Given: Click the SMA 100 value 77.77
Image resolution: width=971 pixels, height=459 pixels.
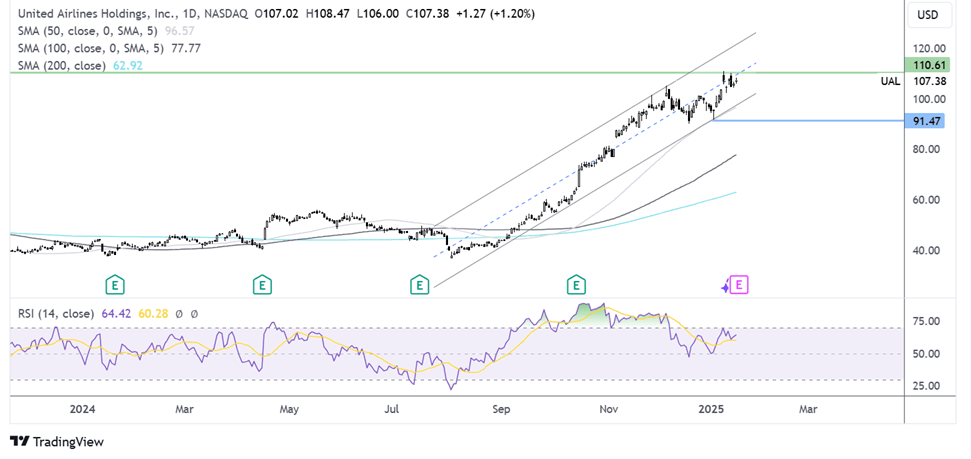Looking at the screenshot, I should coord(187,48).
